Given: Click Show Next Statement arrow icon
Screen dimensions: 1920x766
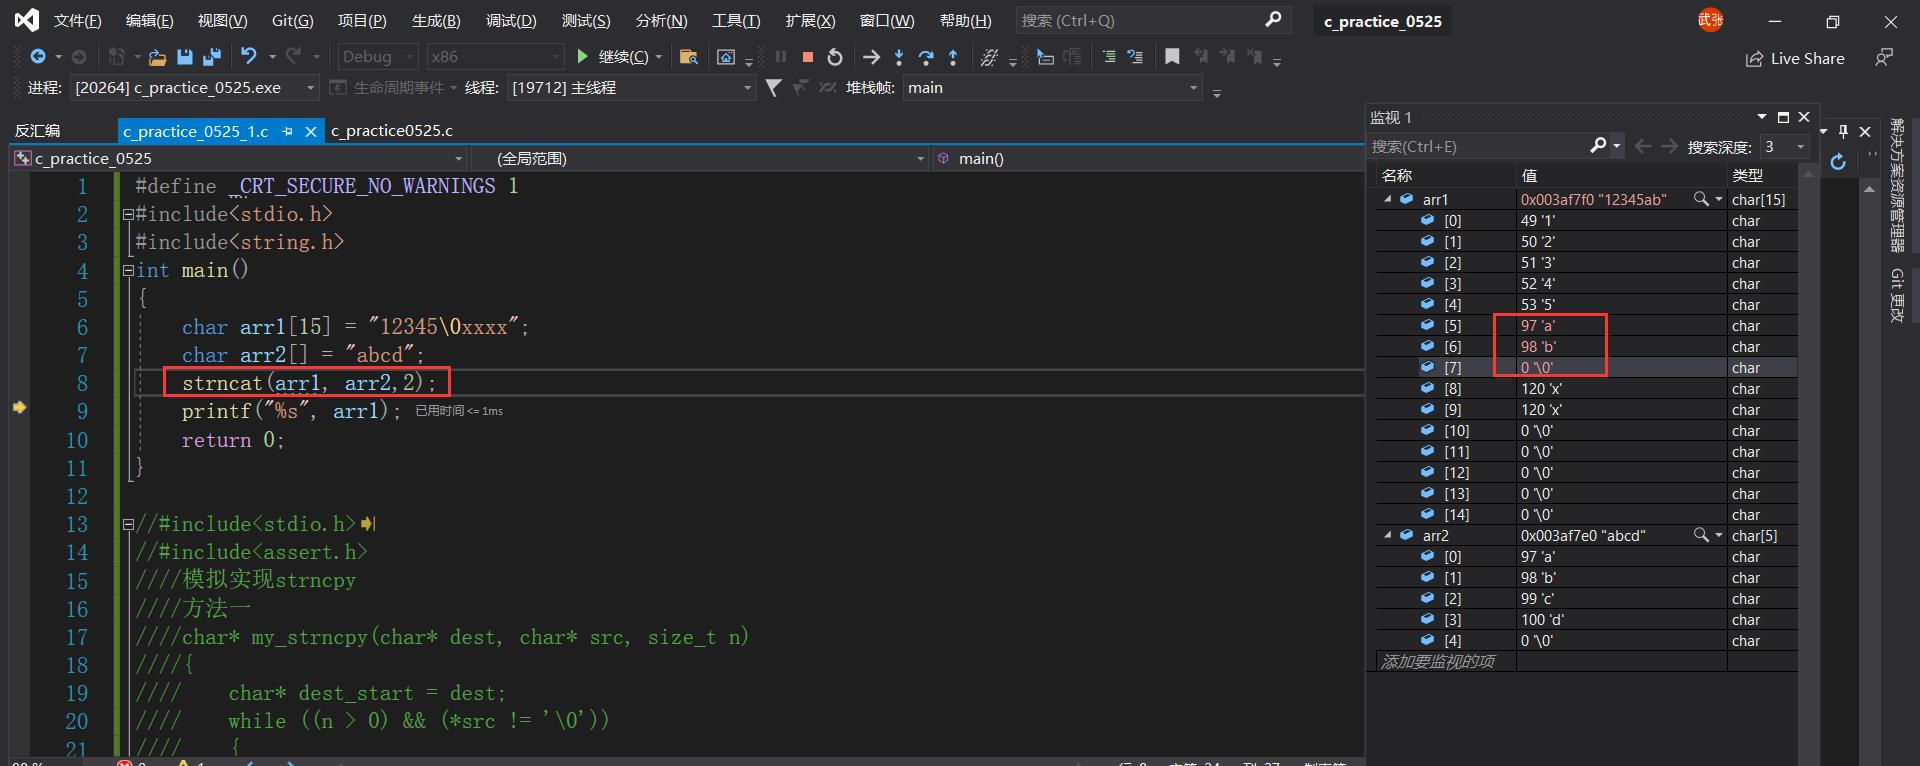Looking at the screenshot, I should [x=871, y=57].
